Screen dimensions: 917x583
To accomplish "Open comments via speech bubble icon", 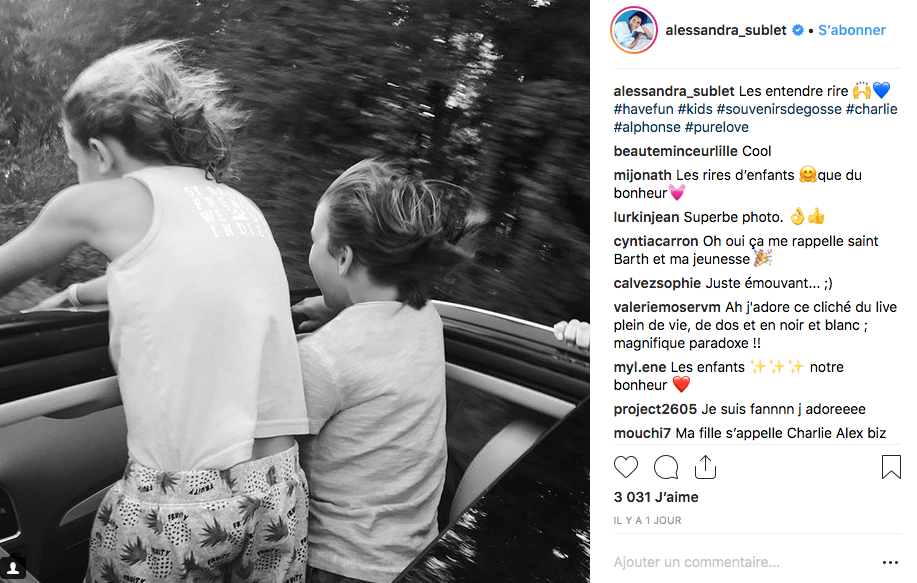I will tap(666, 467).
